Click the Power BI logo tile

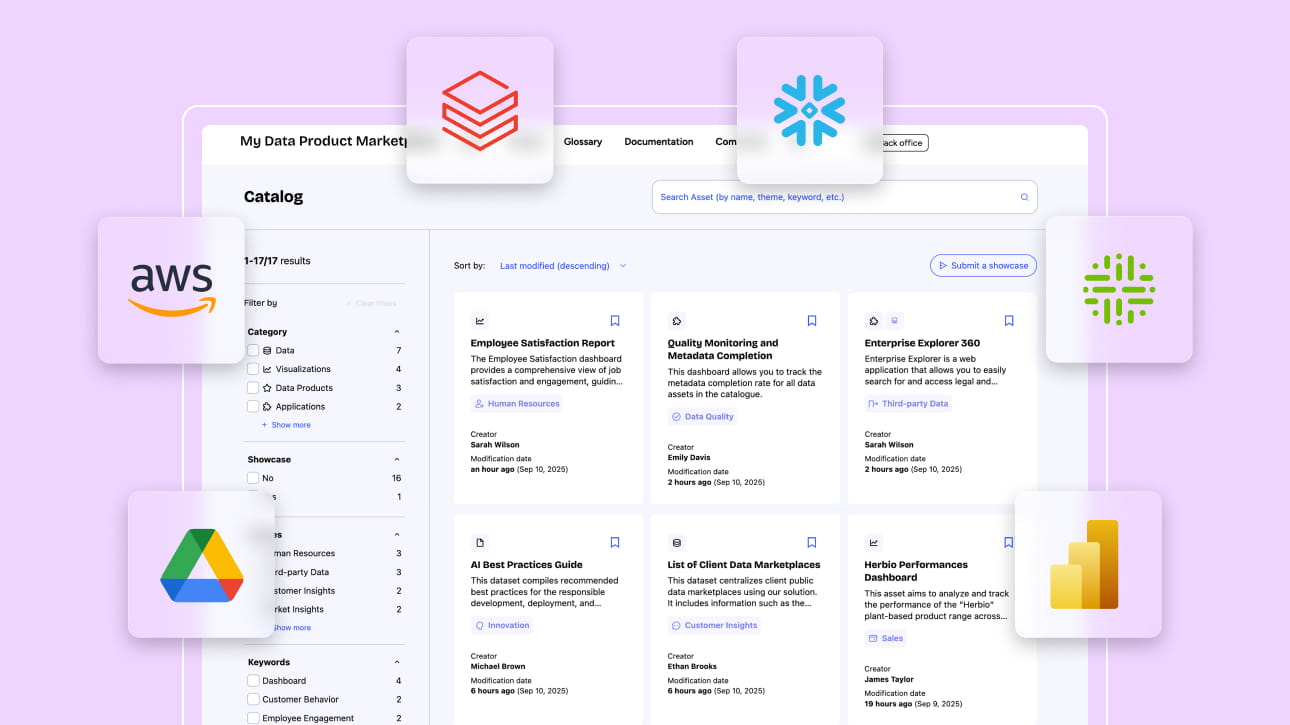[x=1088, y=565]
